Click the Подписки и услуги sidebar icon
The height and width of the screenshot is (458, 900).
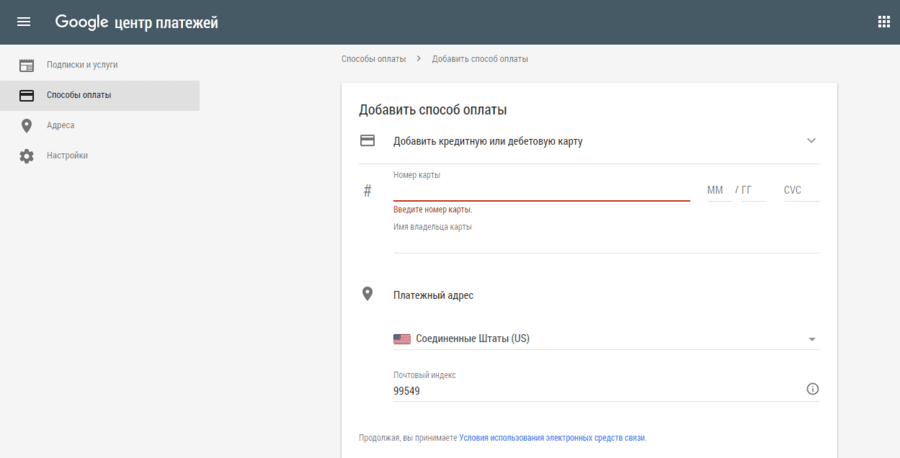point(27,65)
